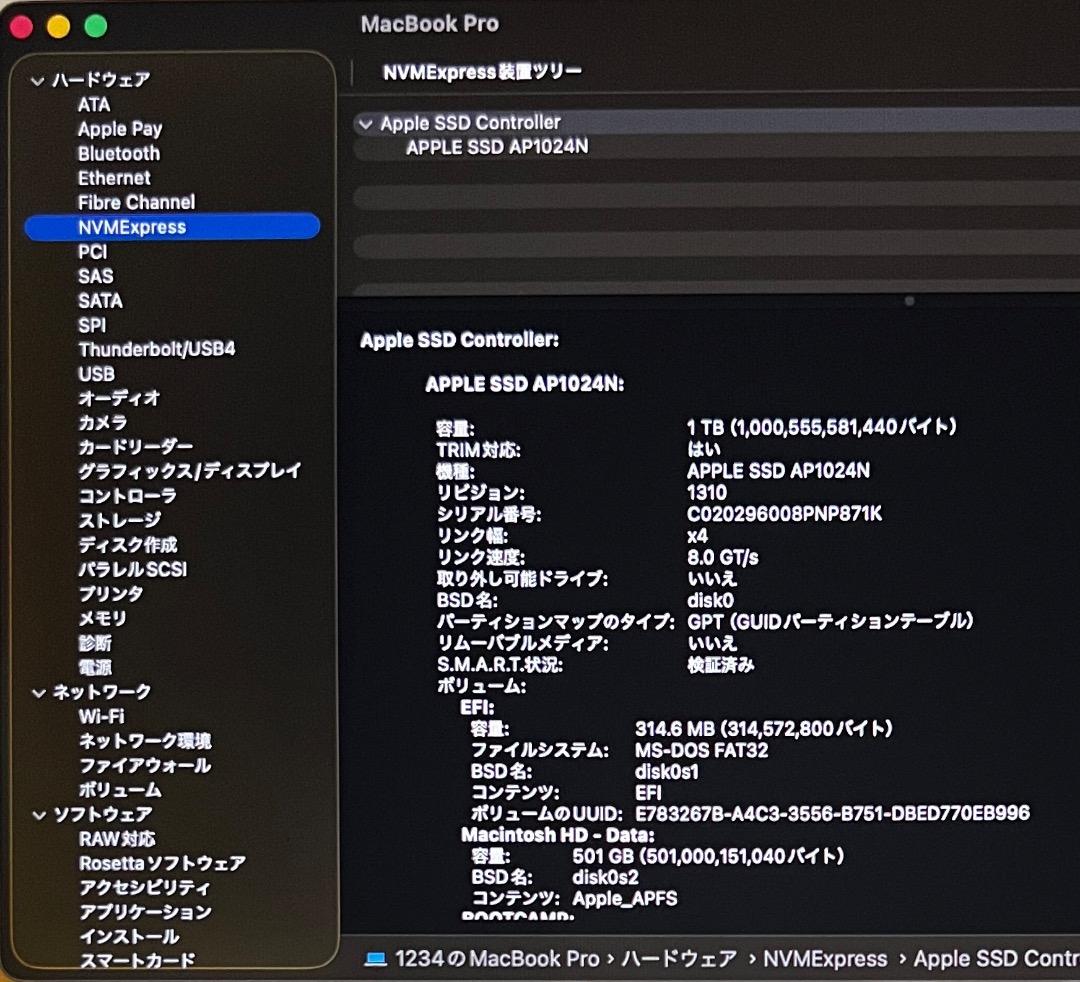The width and height of the screenshot is (1080, 982).
Task: Select USB in the hardware list
Action: click(95, 374)
